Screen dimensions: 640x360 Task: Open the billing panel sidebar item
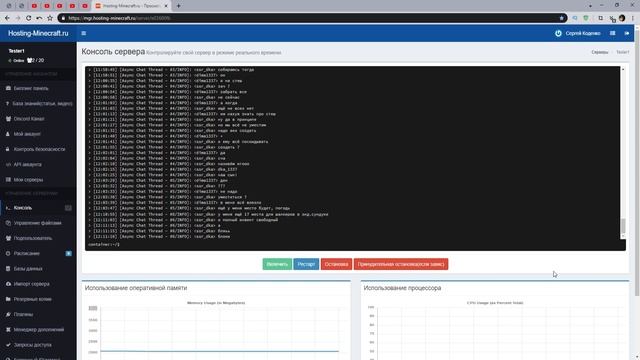(x=38, y=88)
